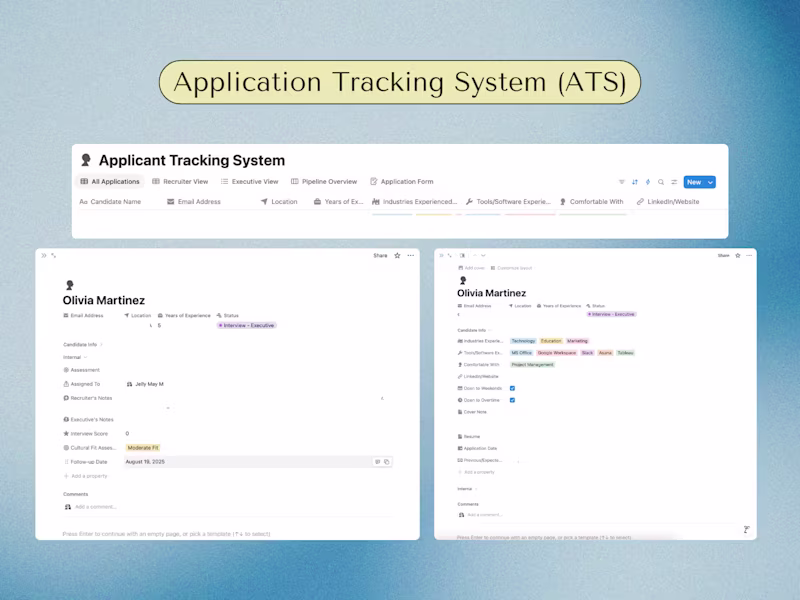The height and width of the screenshot is (600, 800).
Task: Click the search magnifier icon
Action: coord(661,182)
